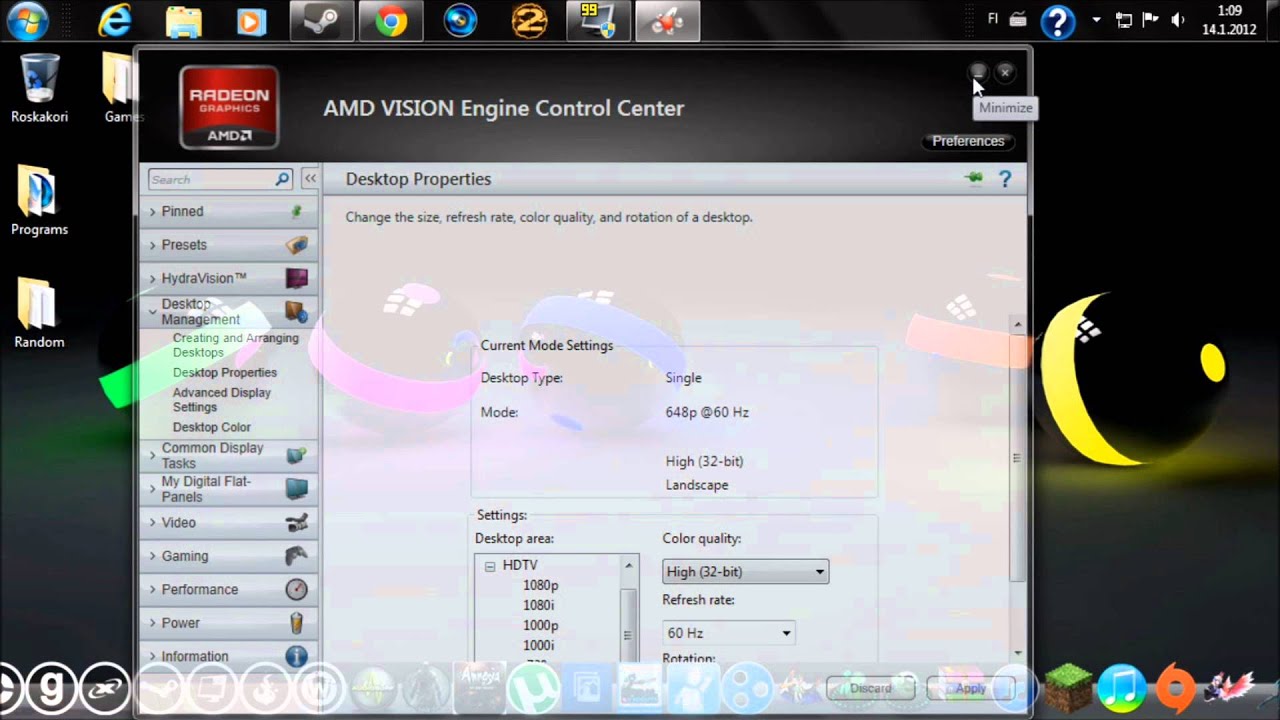Click the My Digital Flat-Panels monitor icon
The image size is (1280, 720).
coord(296,489)
